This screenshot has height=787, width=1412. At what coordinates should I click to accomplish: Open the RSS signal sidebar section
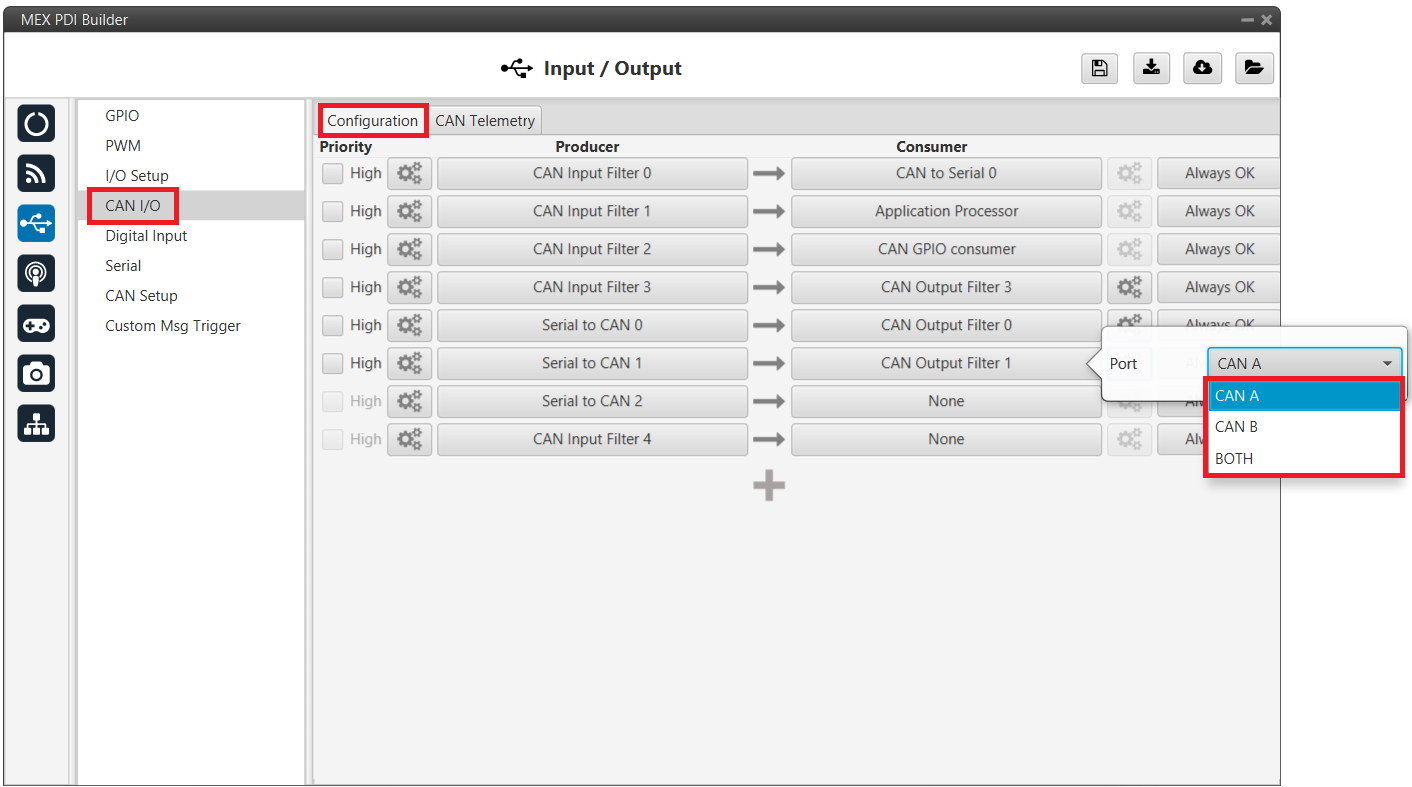[x=37, y=174]
